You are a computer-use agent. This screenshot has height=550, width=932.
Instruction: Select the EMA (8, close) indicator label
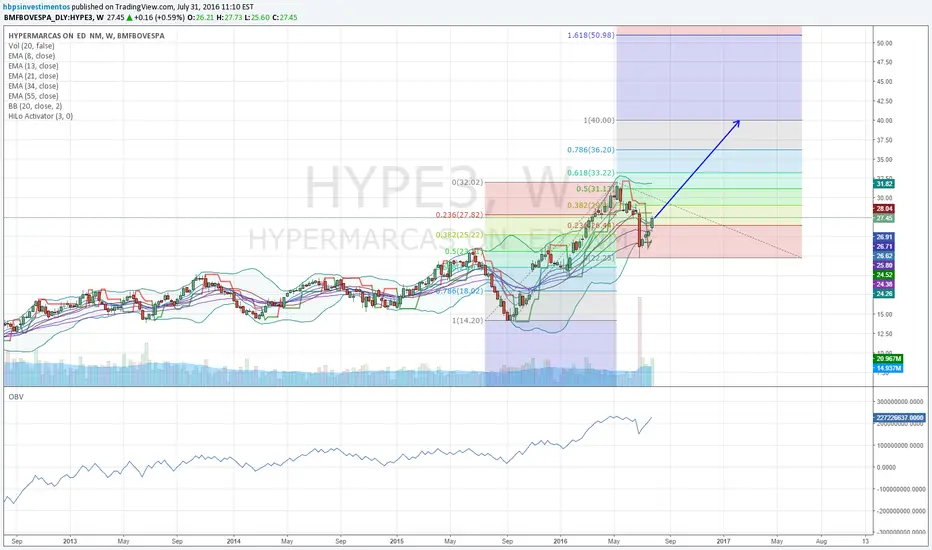(32, 56)
